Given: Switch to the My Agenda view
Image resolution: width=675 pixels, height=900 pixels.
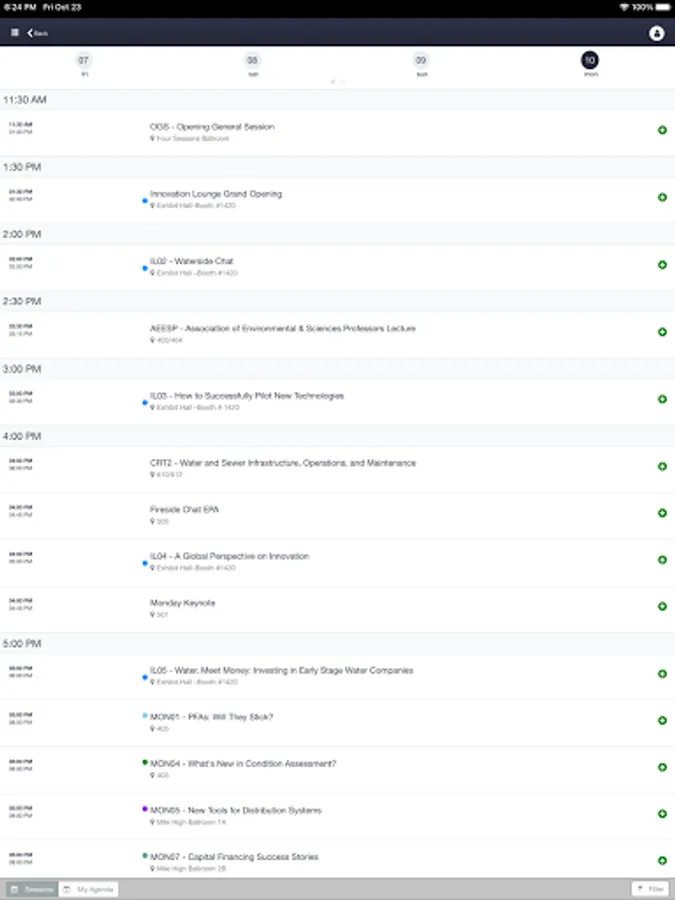Looking at the screenshot, I should (x=89, y=889).
